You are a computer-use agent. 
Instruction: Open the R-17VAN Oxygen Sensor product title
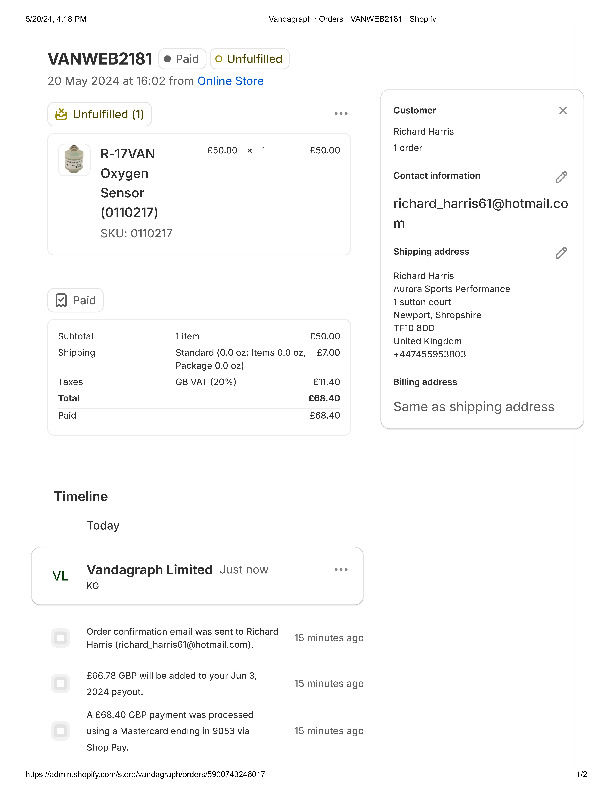click(x=128, y=182)
